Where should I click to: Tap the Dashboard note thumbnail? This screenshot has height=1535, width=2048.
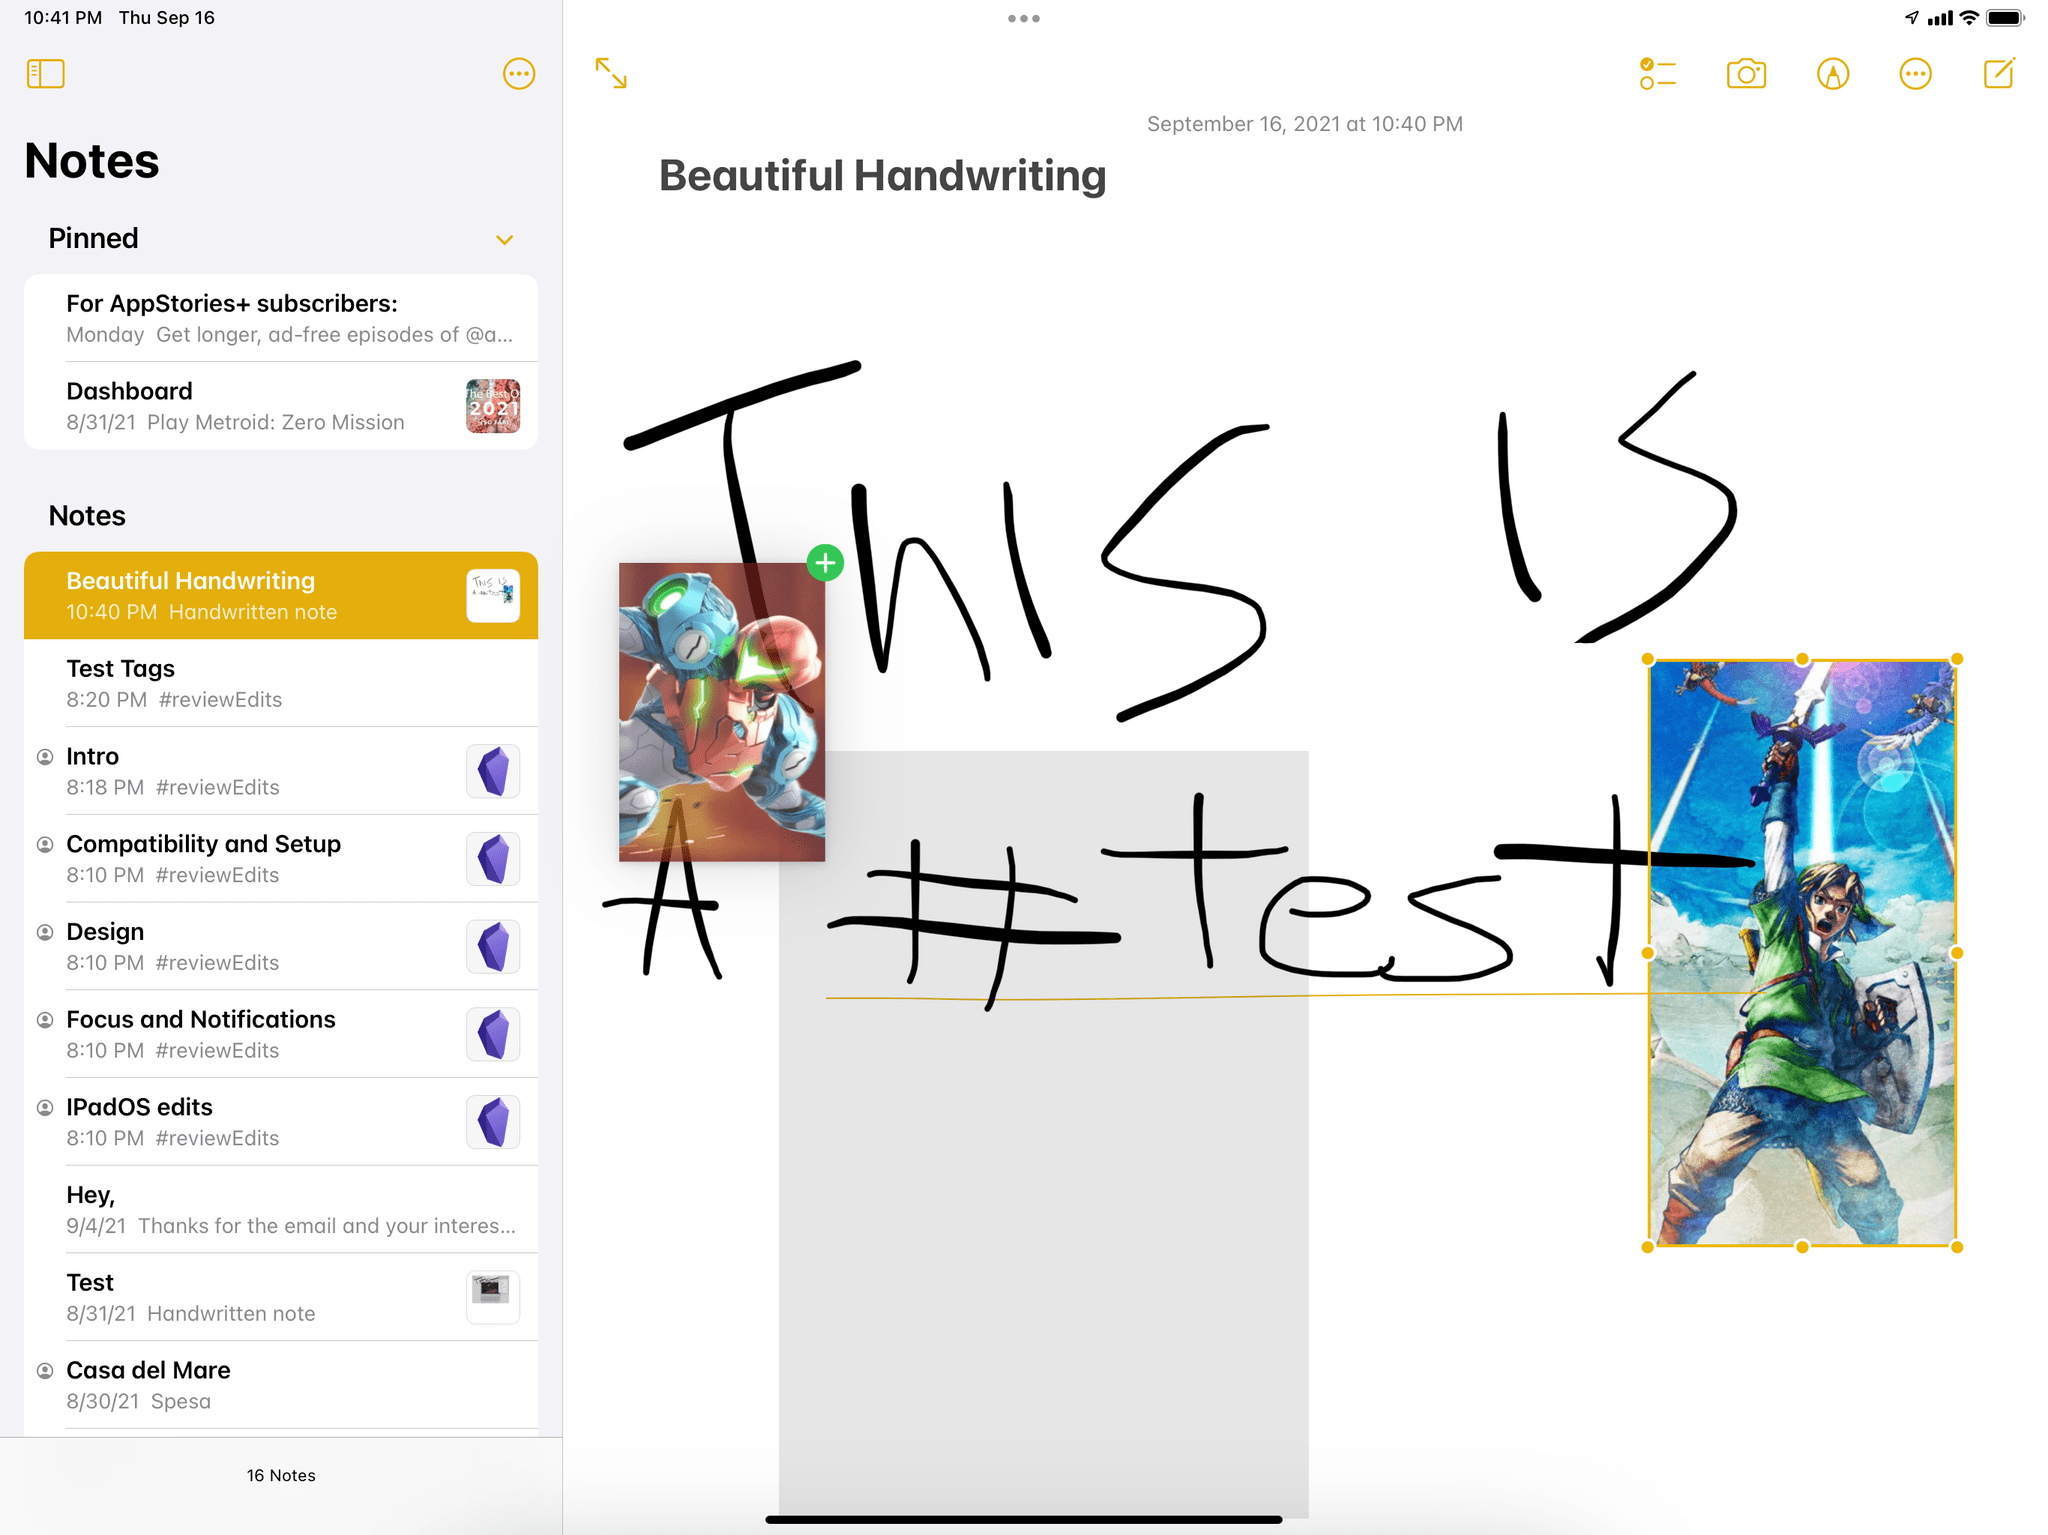pos(493,406)
